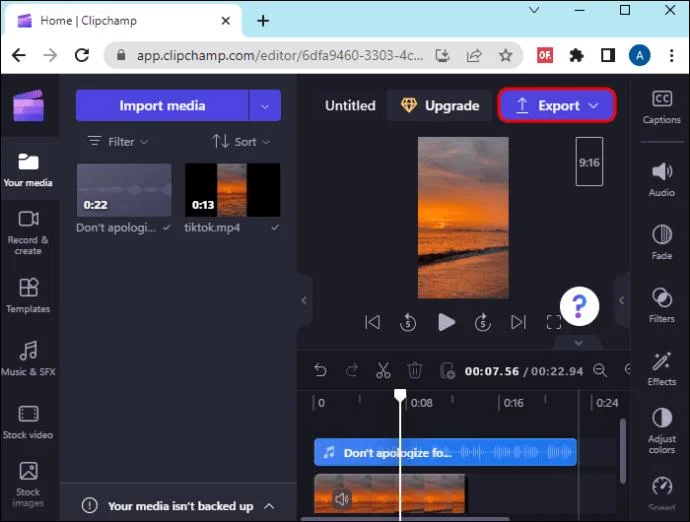Expand the backup warning chevron

point(269,506)
